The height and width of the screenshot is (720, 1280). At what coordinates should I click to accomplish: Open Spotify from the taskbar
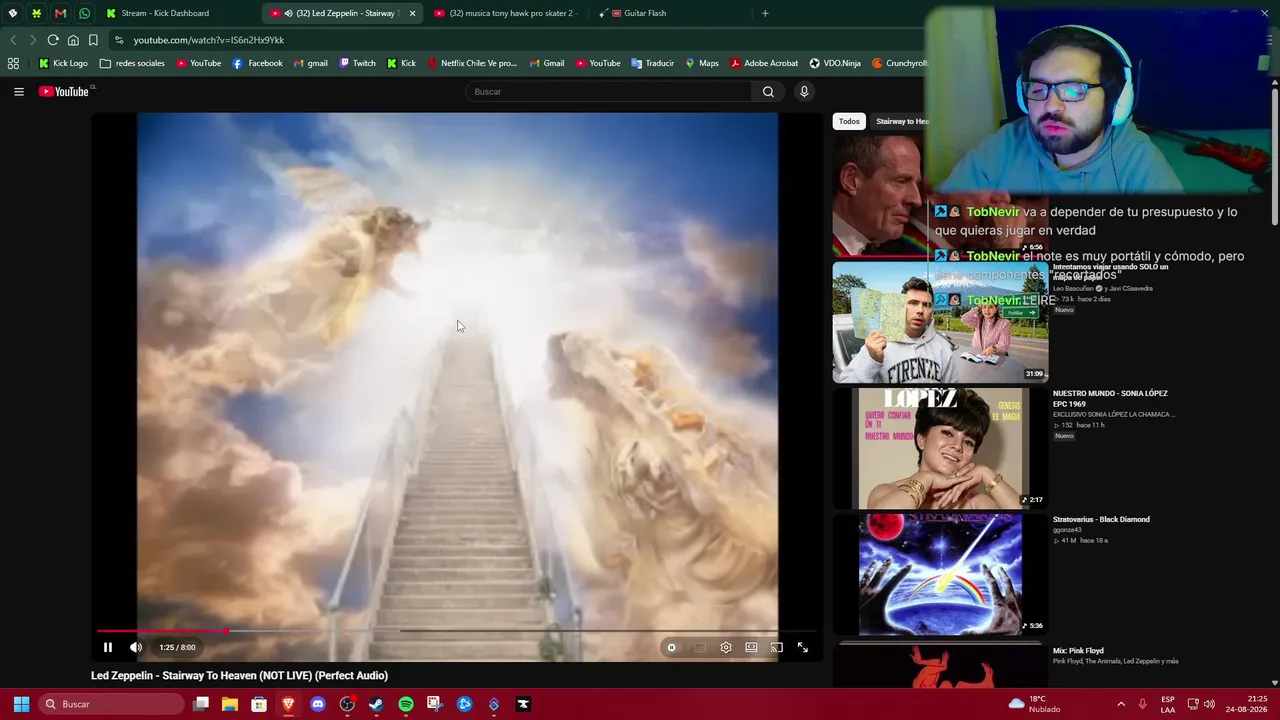[405, 704]
